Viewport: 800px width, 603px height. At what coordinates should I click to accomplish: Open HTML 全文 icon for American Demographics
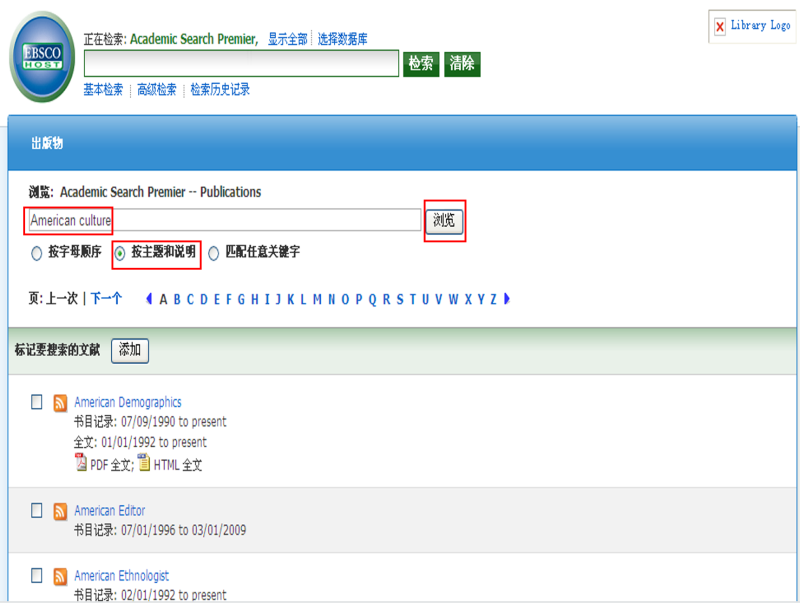(x=144, y=462)
